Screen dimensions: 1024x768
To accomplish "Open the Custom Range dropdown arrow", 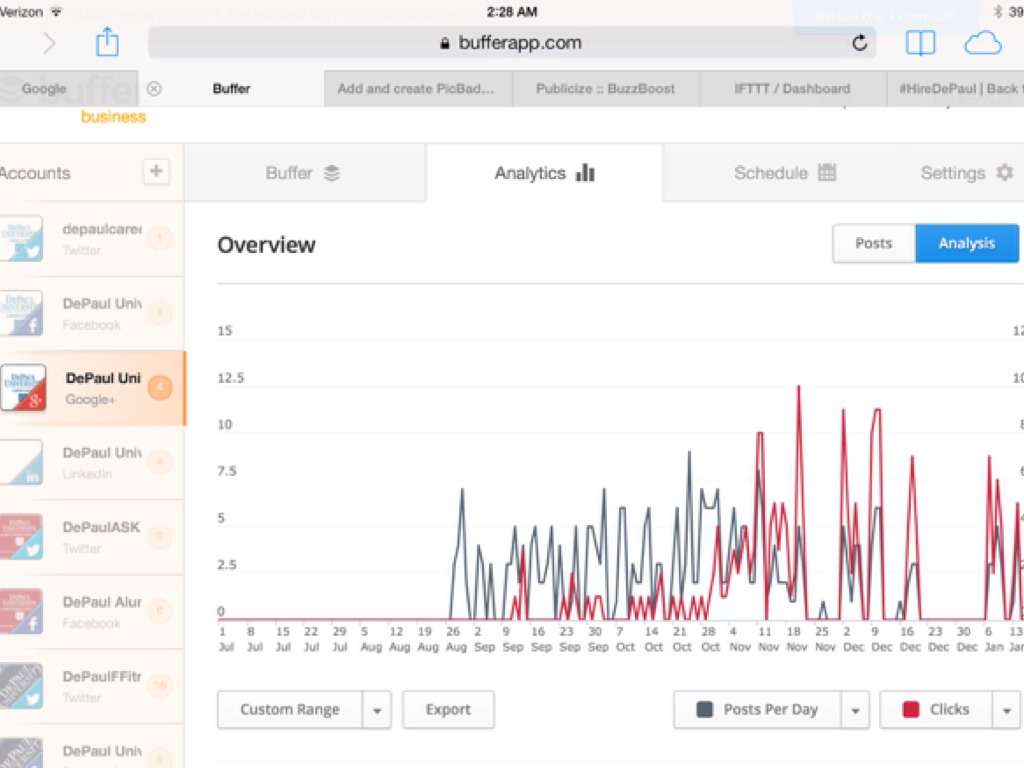I will click(x=377, y=710).
